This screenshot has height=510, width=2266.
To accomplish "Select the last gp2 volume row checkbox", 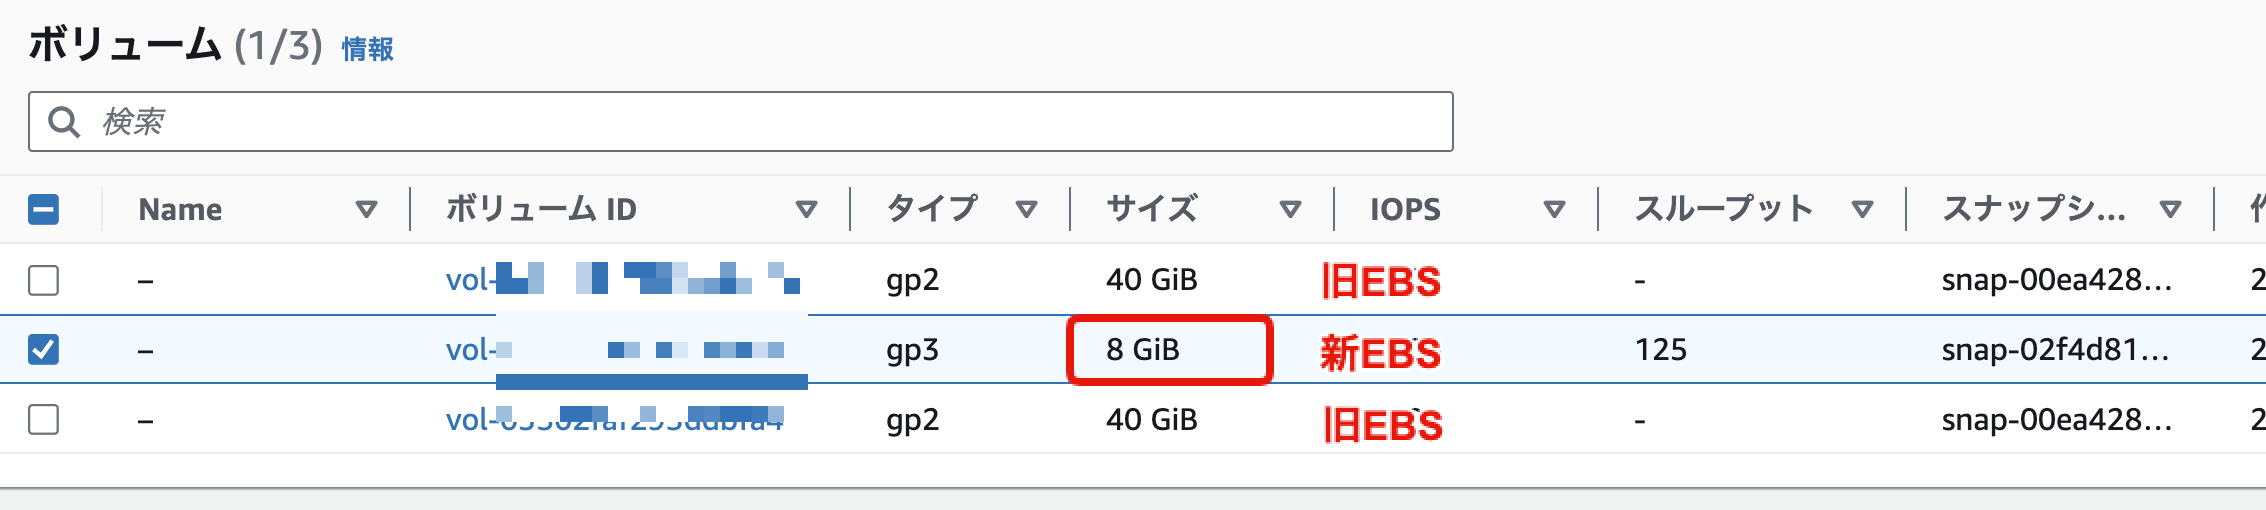I will coord(43,419).
